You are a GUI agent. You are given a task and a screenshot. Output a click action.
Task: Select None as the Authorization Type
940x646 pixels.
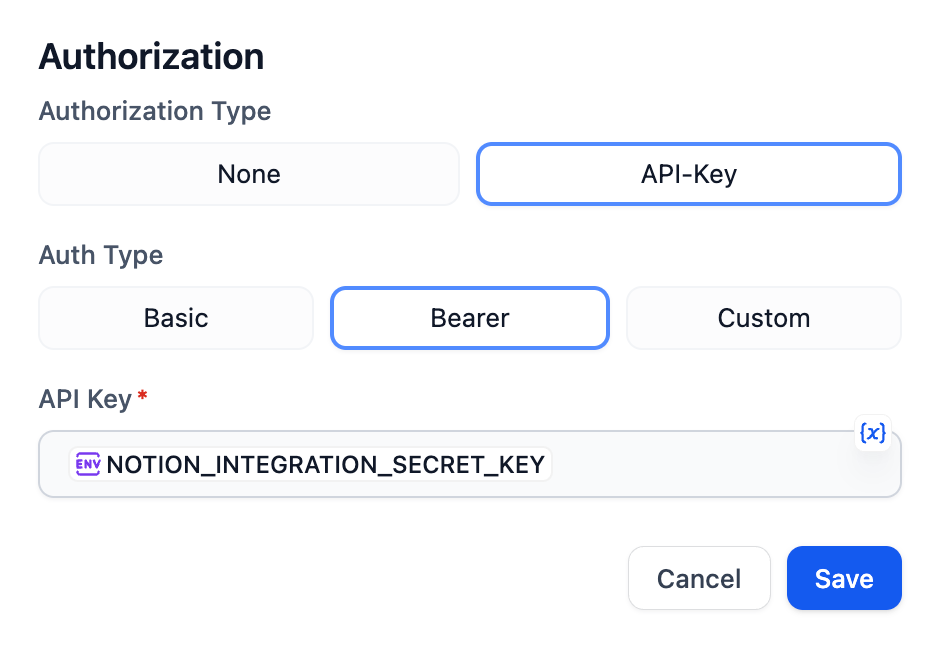[248, 174]
